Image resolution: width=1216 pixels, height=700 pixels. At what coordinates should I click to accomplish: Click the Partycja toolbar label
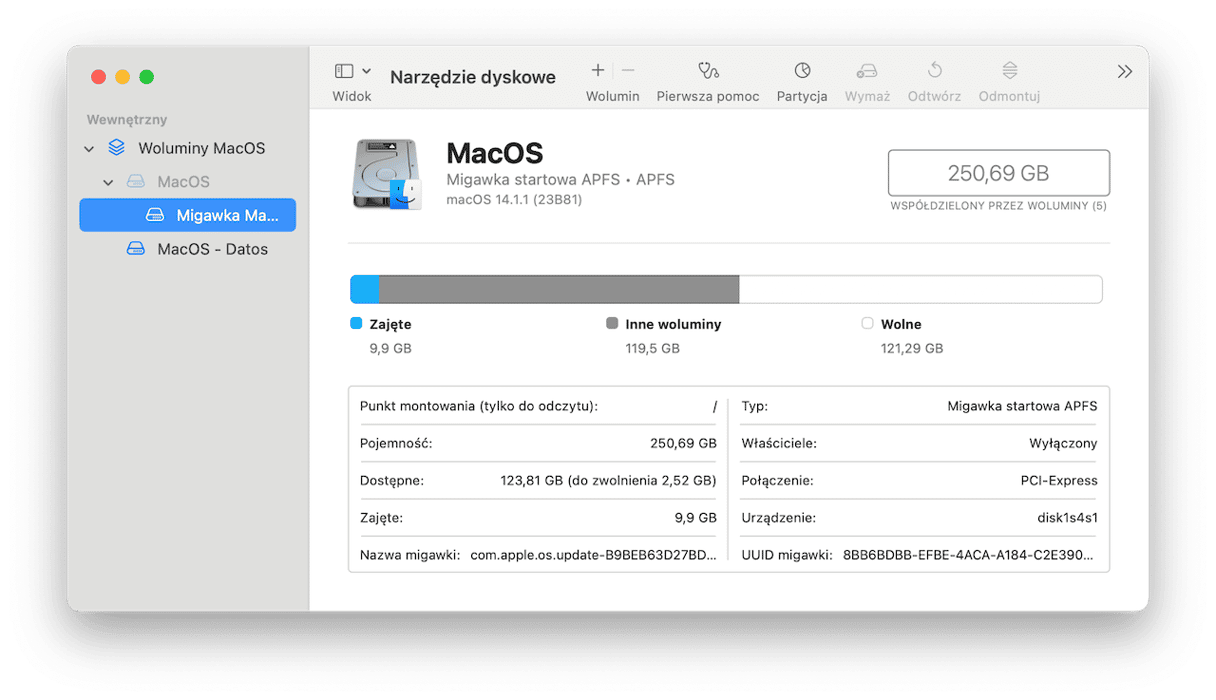point(802,96)
